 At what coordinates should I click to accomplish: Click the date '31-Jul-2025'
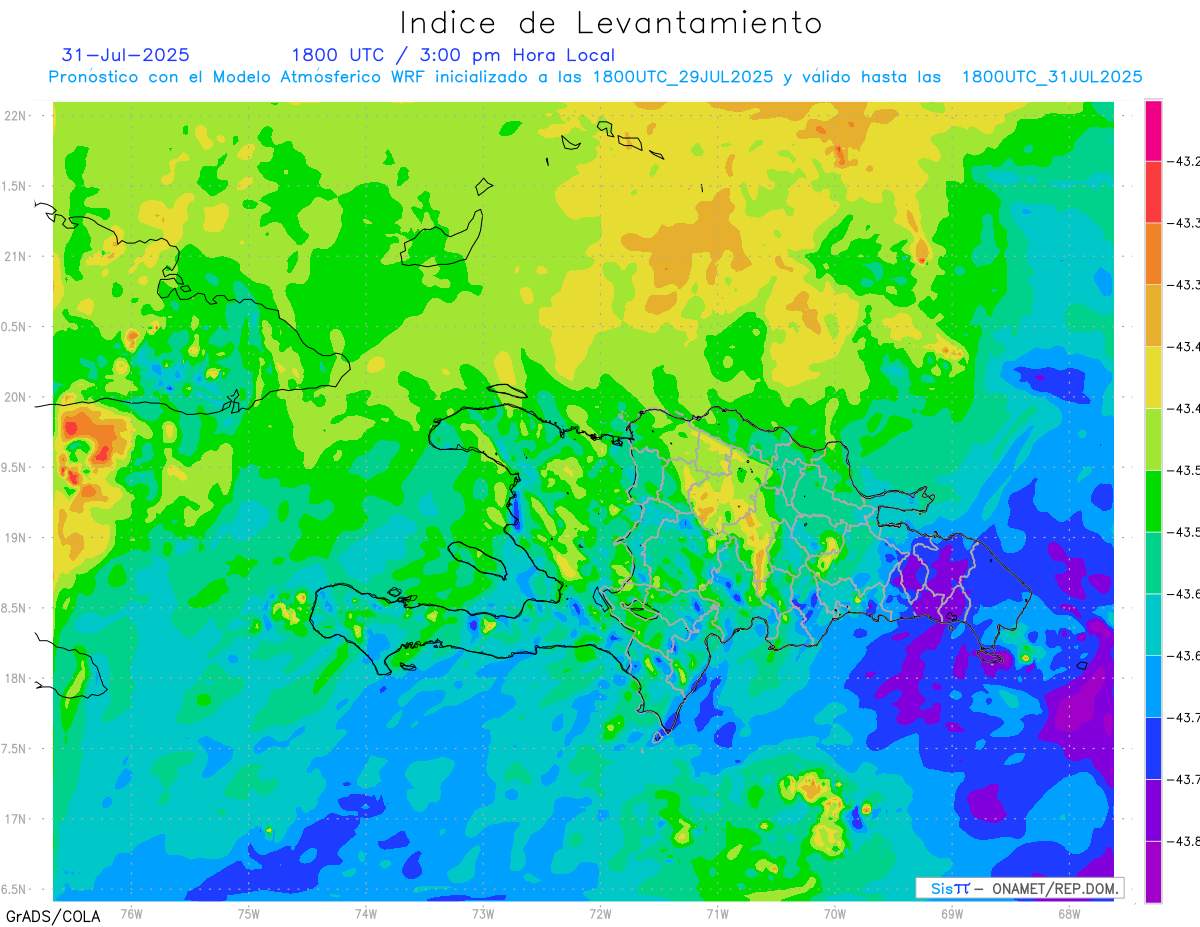click(126, 55)
